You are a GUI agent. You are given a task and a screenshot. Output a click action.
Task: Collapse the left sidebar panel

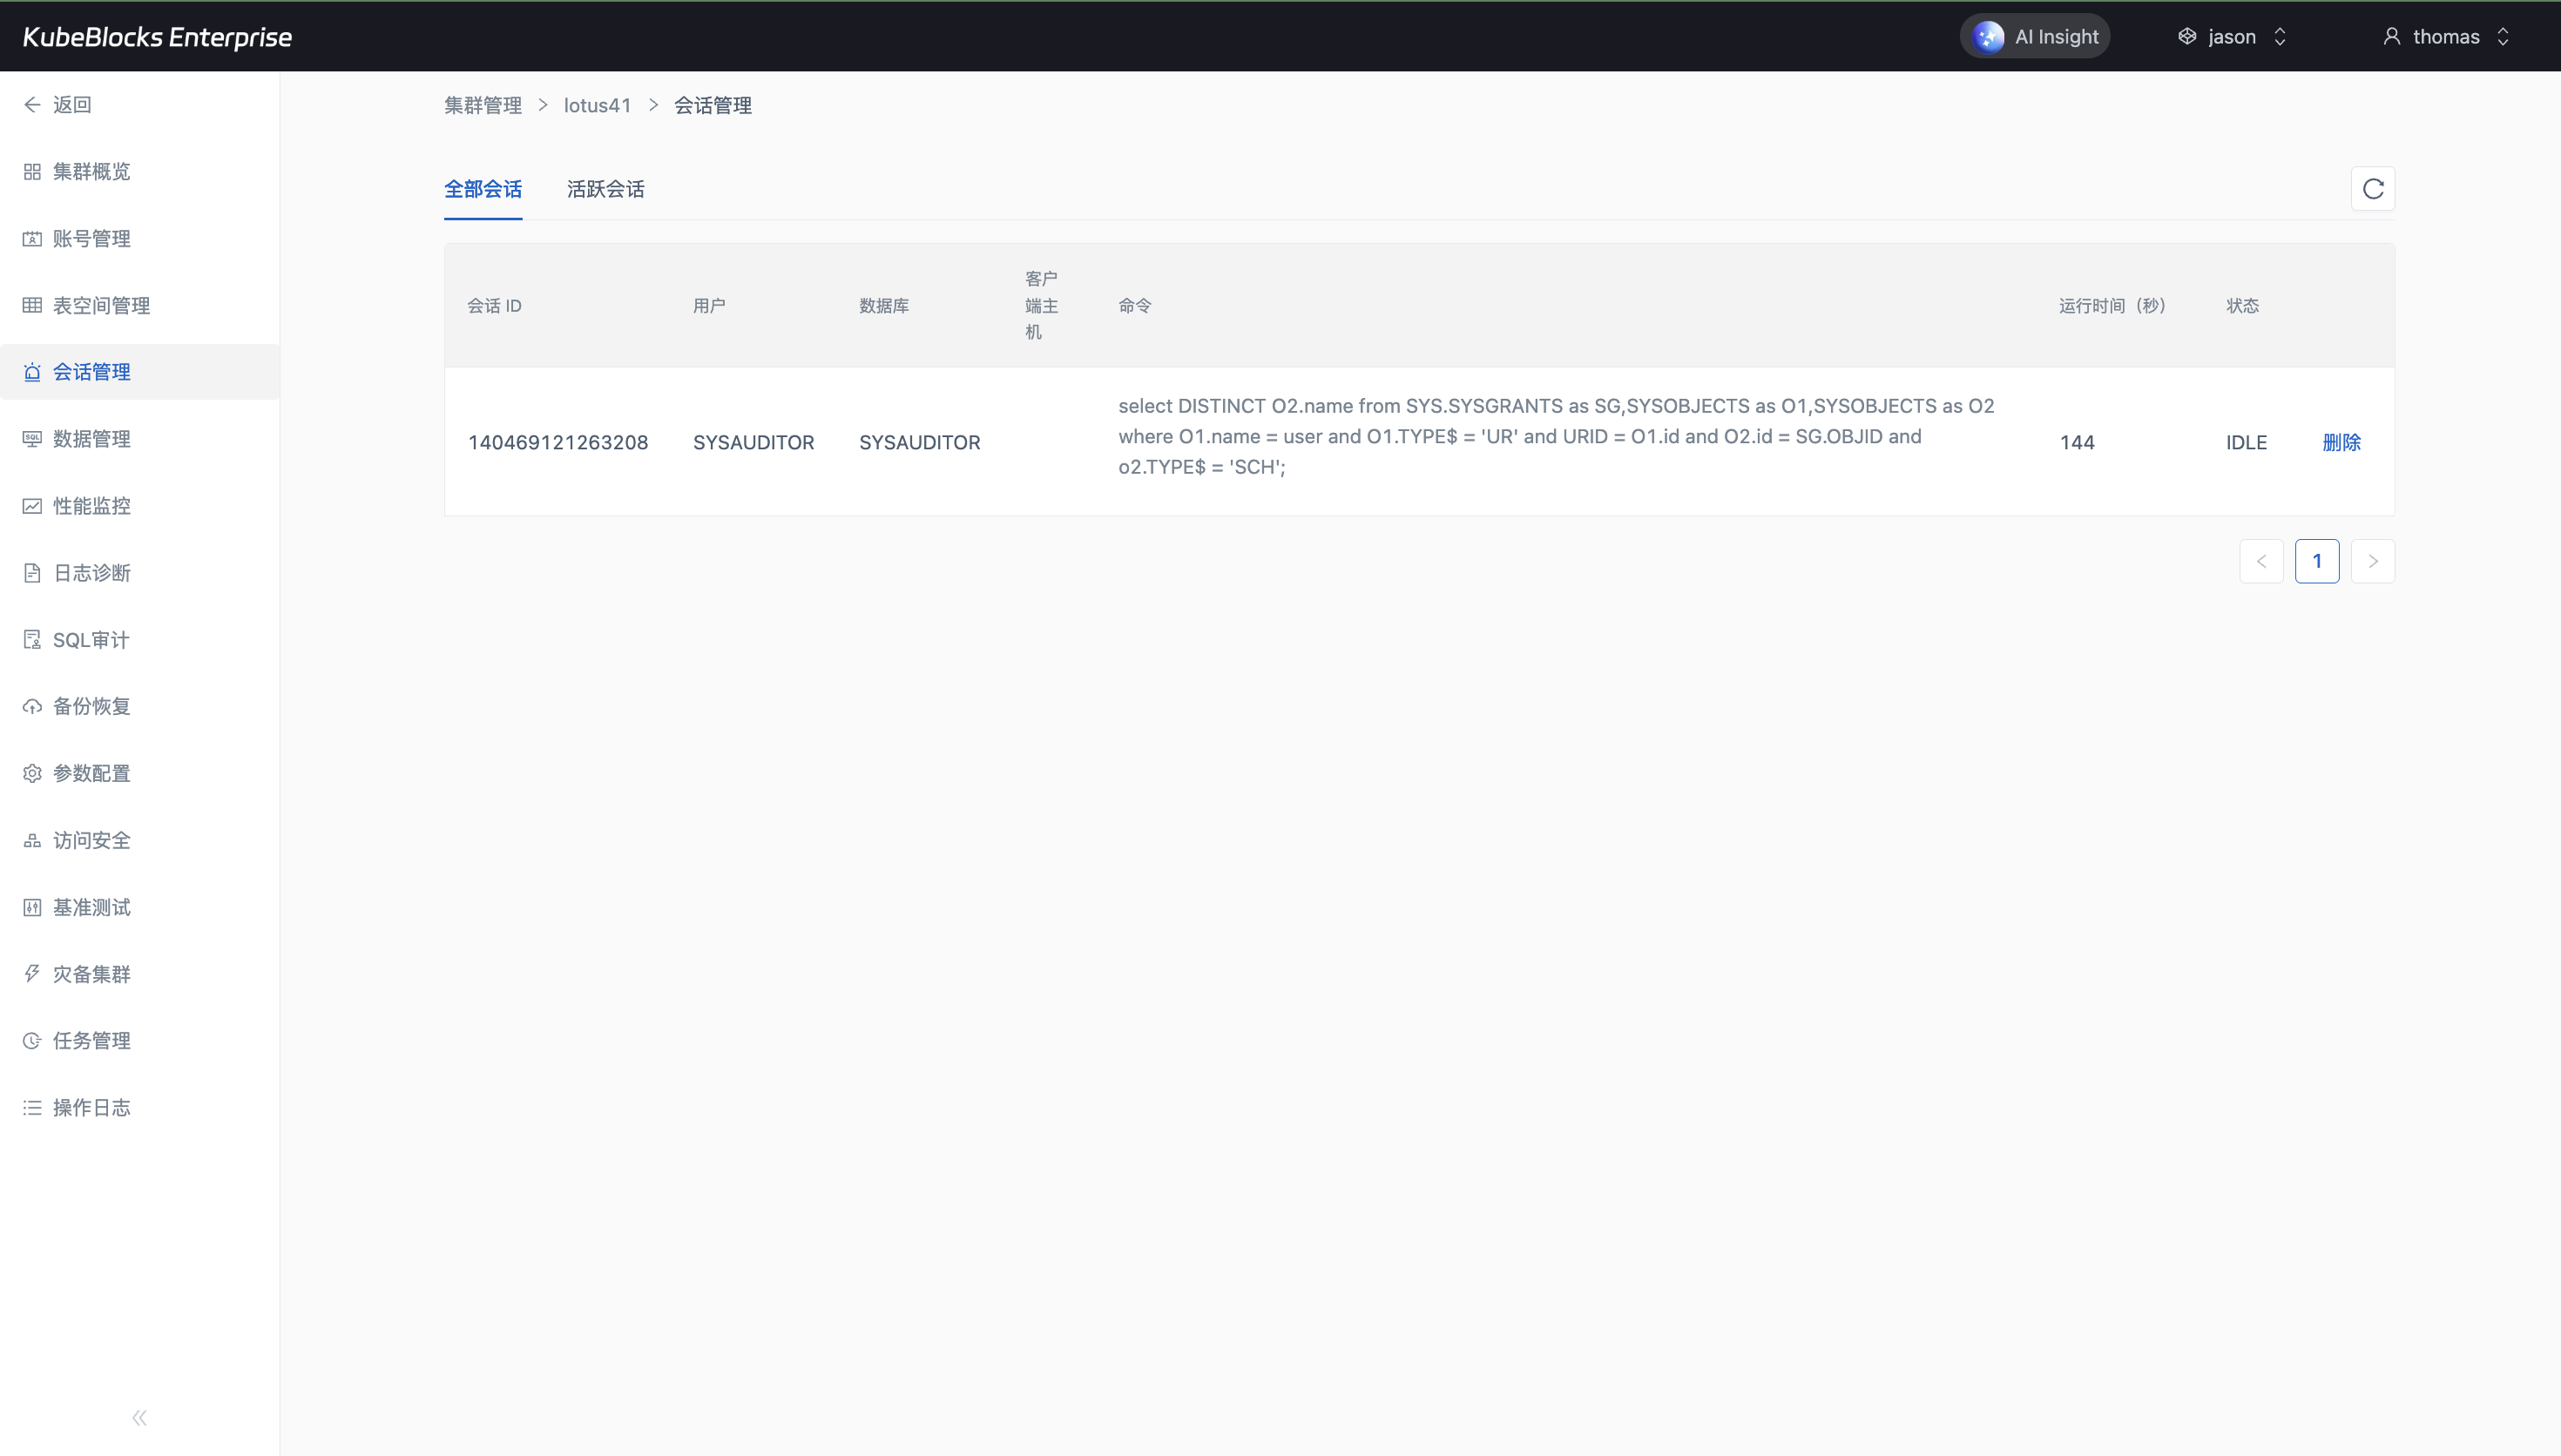tap(139, 1417)
